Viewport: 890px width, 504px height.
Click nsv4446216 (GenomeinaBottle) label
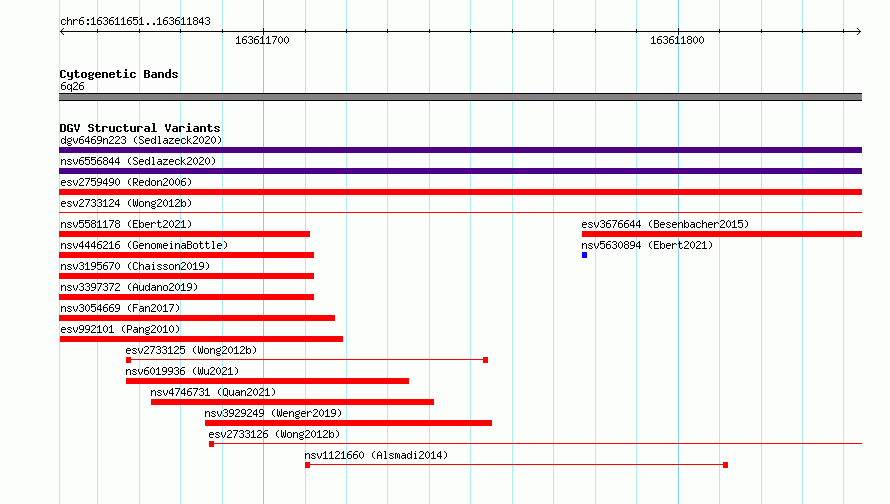(x=144, y=245)
